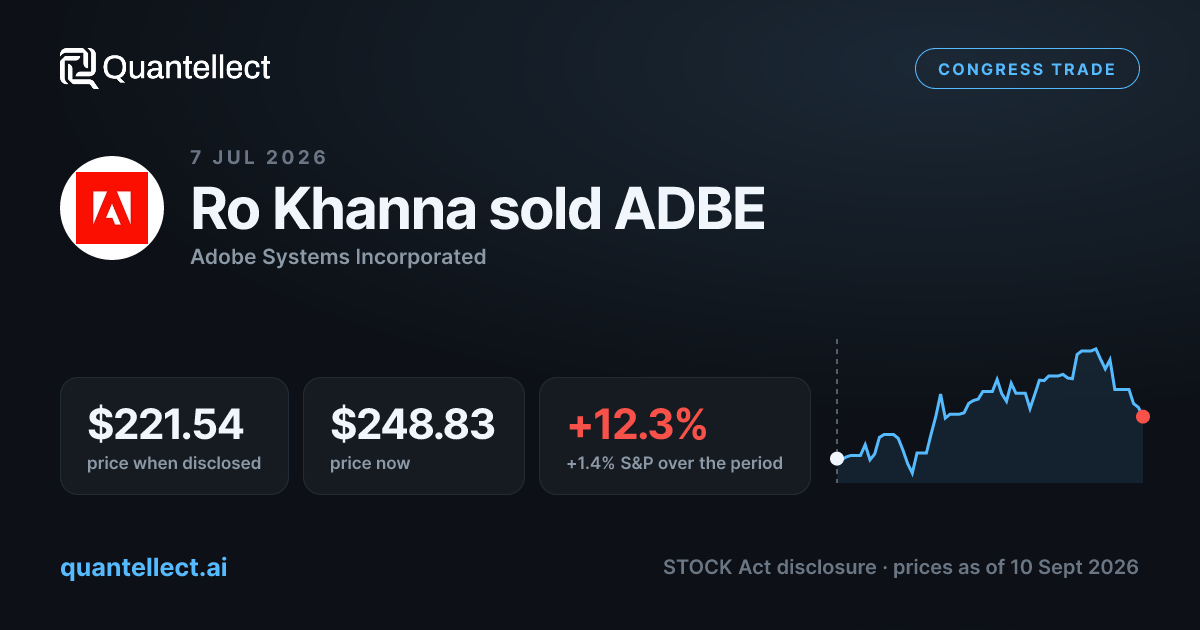
Task: Select the +12.3% performance card
Action: click(x=675, y=435)
